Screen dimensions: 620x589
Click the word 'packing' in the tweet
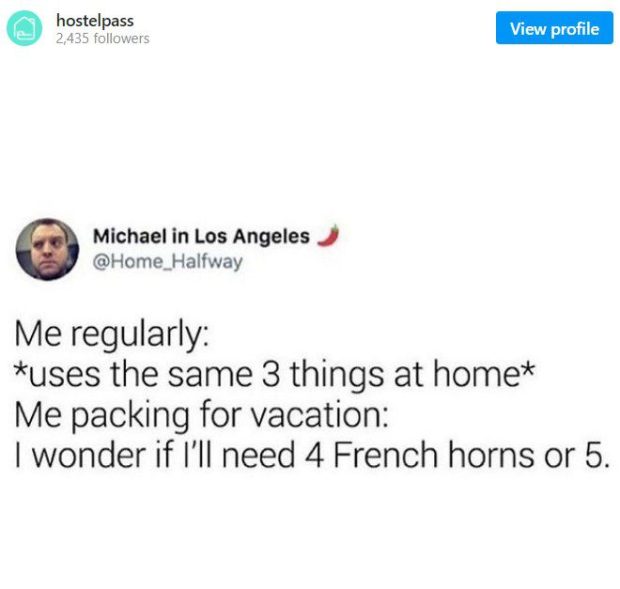(x=130, y=417)
